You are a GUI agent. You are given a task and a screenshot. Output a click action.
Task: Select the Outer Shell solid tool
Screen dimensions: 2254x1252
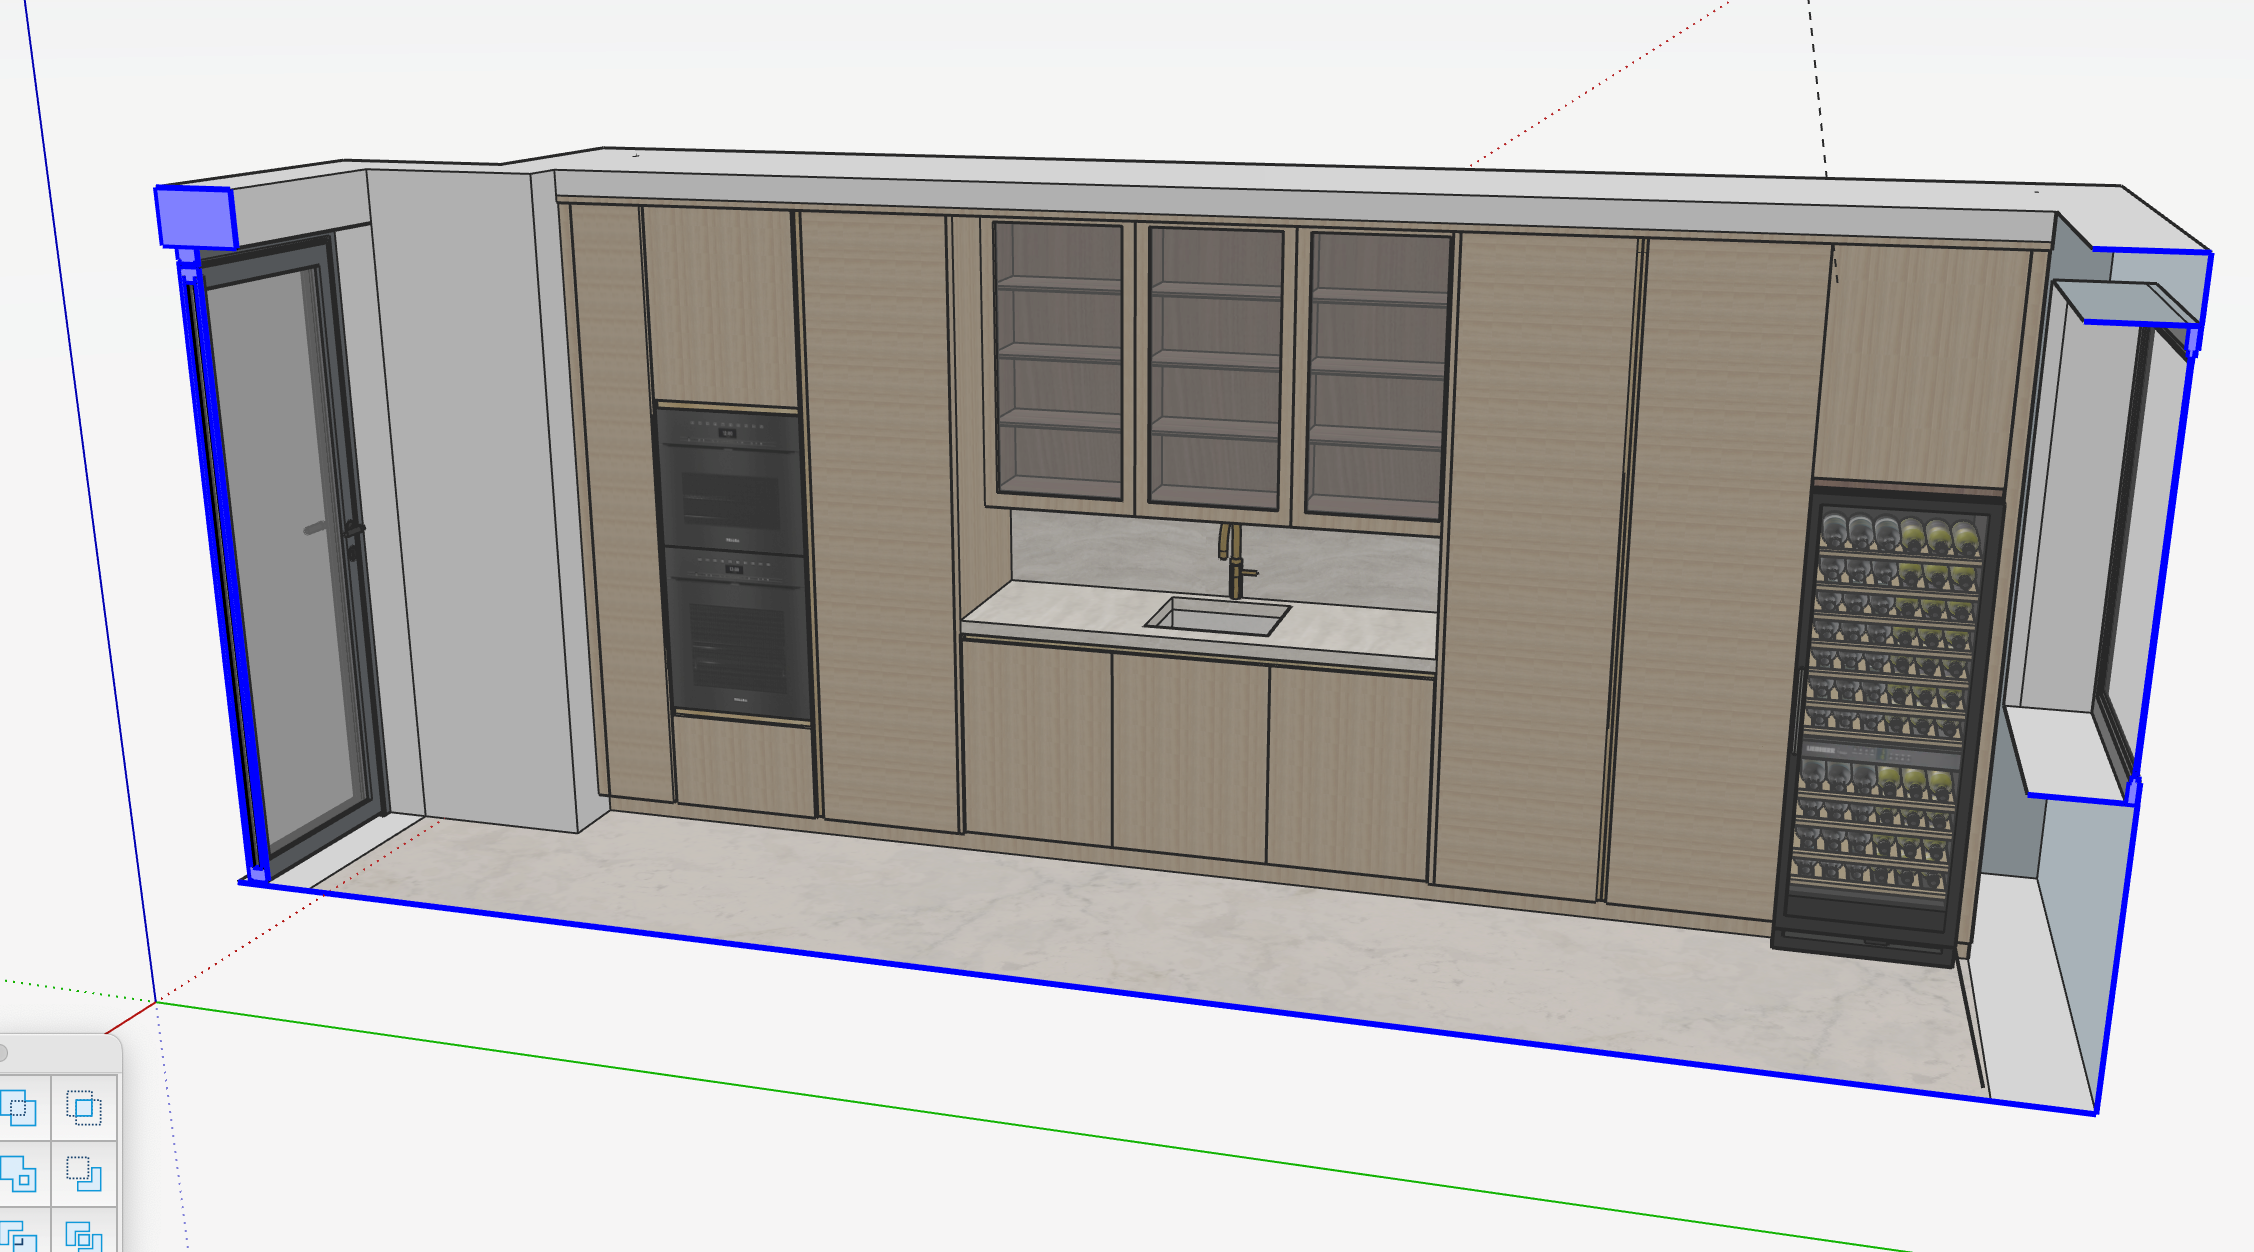pyautogui.click(x=20, y=1107)
